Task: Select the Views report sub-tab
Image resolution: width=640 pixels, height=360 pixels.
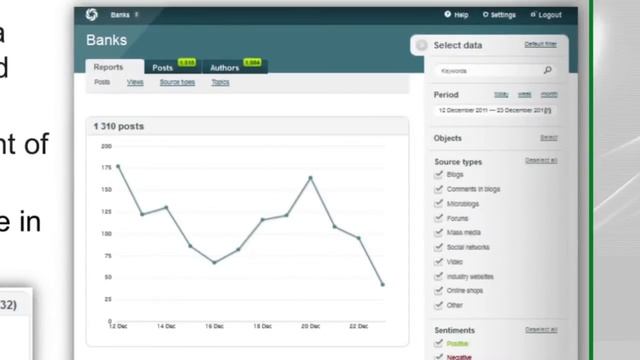Action: point(135,82)
